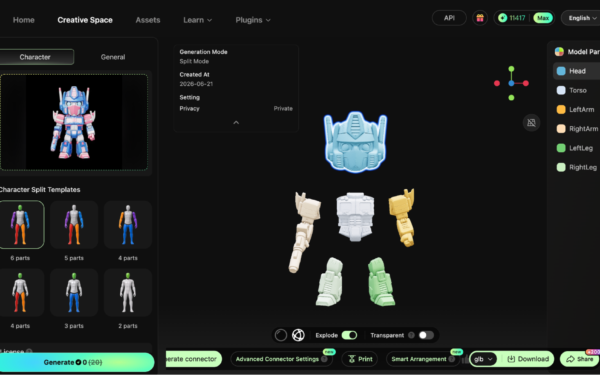The image size is (600, 375).
Task: Open Creative Space in navigation
Action: point(85,20)
